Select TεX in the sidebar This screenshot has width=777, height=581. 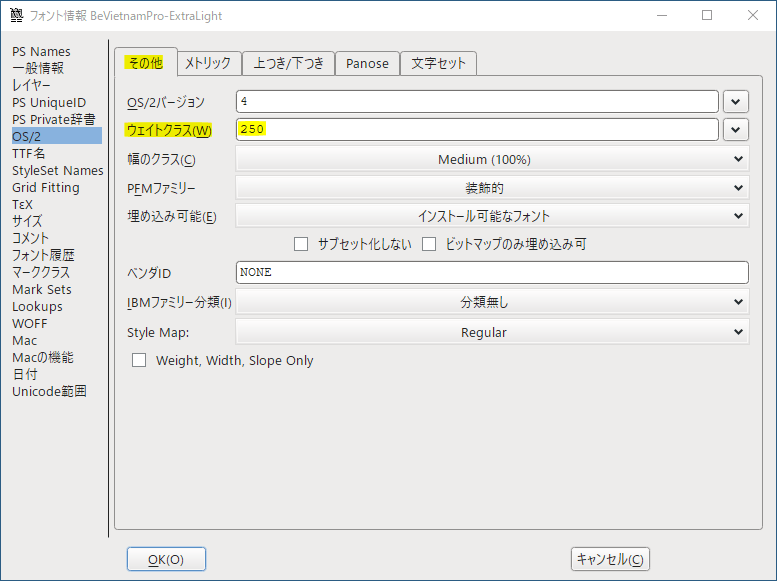click(22, 204)
